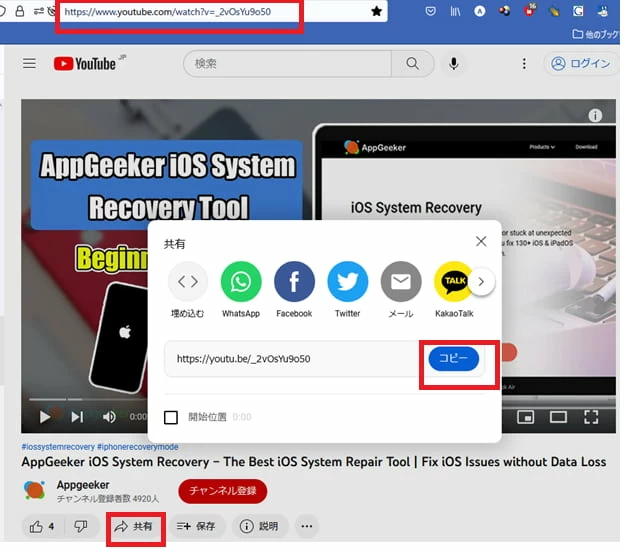Click the コピー copy button
This screenshot has height=551, width=624.
(453, 359)
